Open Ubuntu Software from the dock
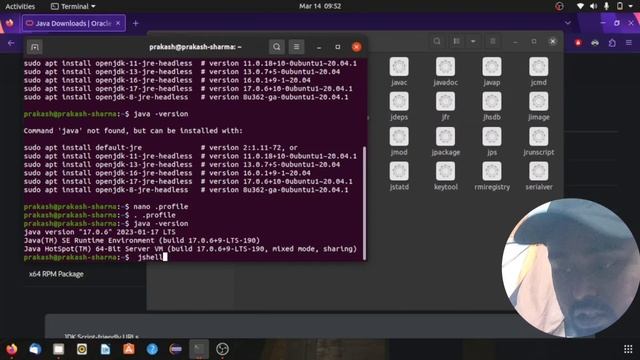640x360 pixels. [x=129, y=349]
